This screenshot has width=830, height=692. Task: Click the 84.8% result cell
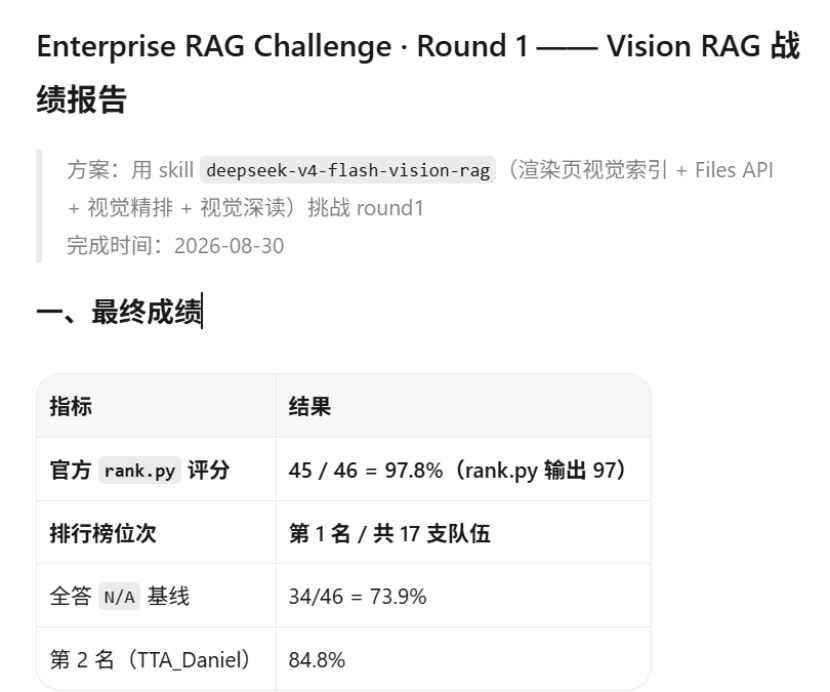tap(463, 660)
